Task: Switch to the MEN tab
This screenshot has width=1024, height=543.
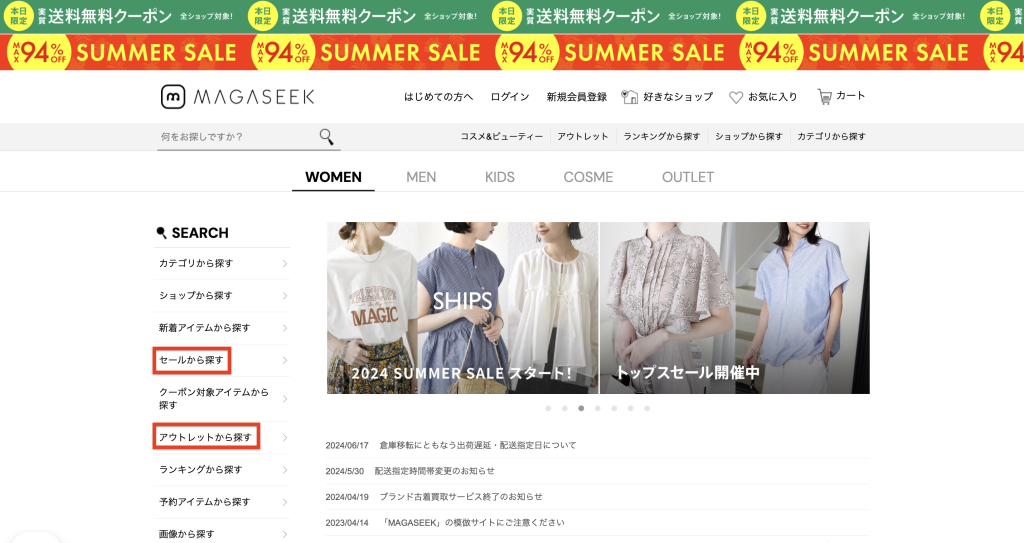Action: pyautogui.click(x=421, y=177)
